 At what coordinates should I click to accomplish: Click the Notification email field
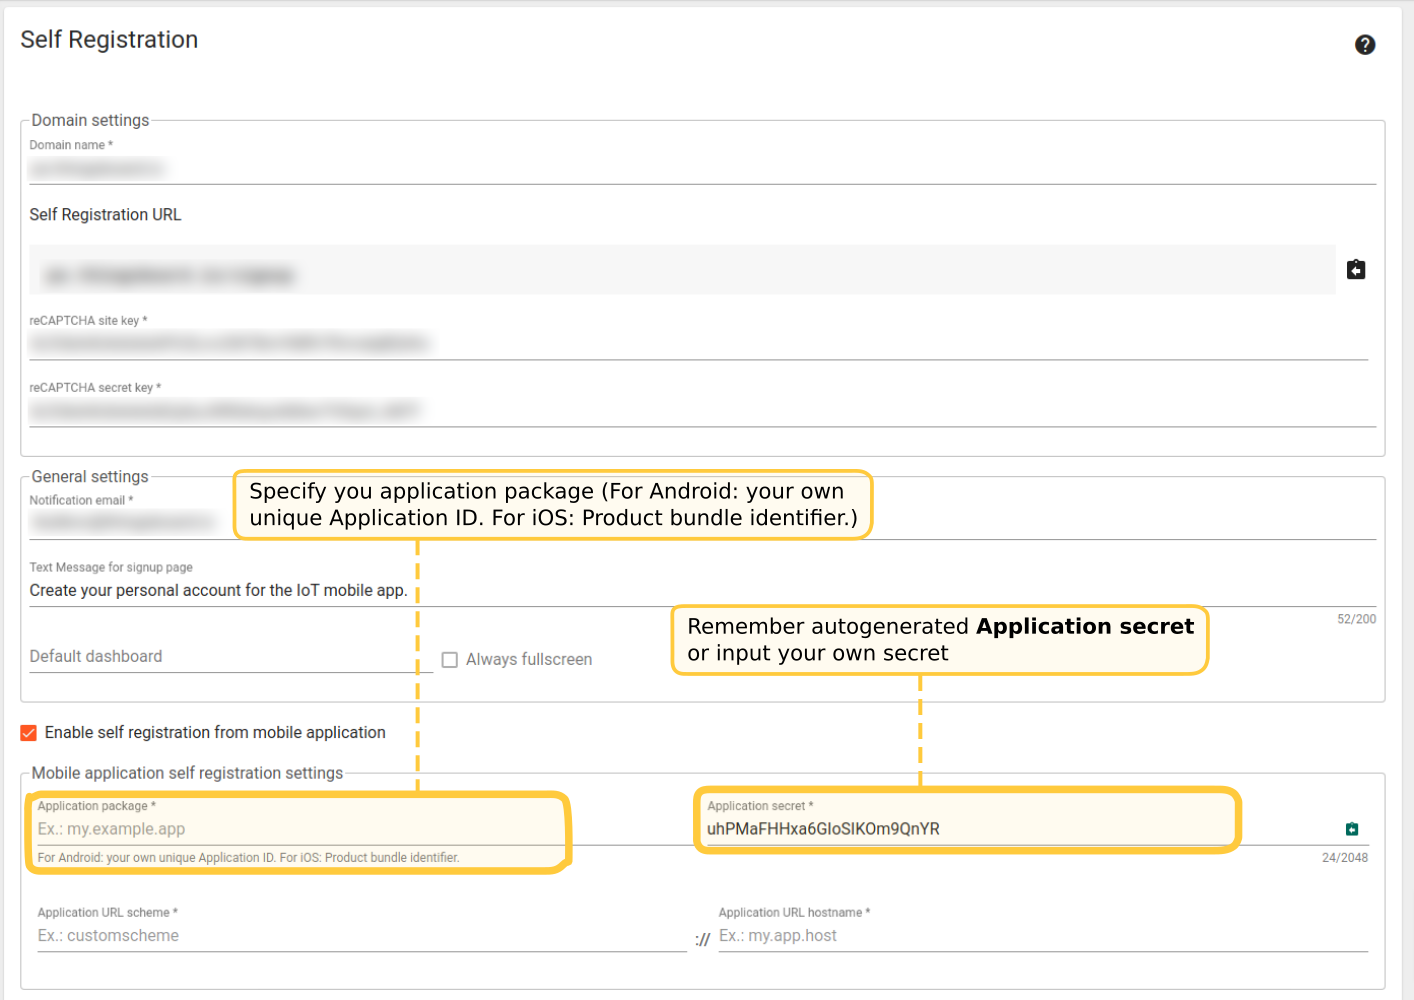[130, 522]
